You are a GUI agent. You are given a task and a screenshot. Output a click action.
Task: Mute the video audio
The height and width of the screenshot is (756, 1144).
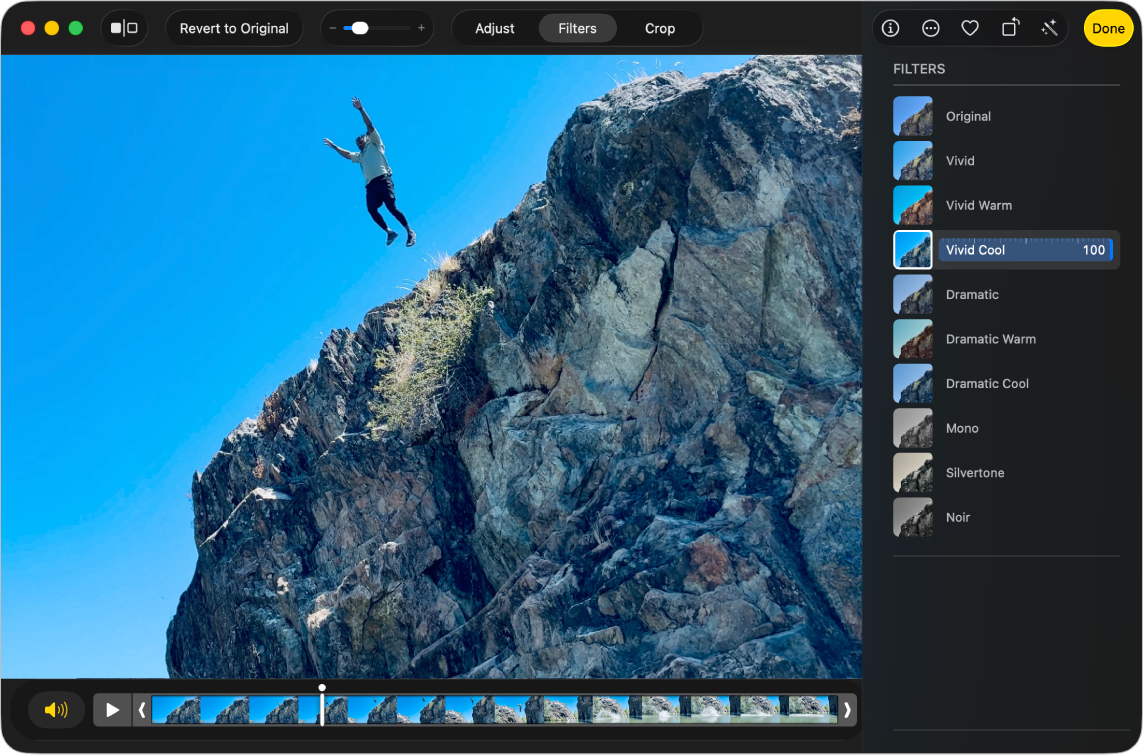(56, 710)
